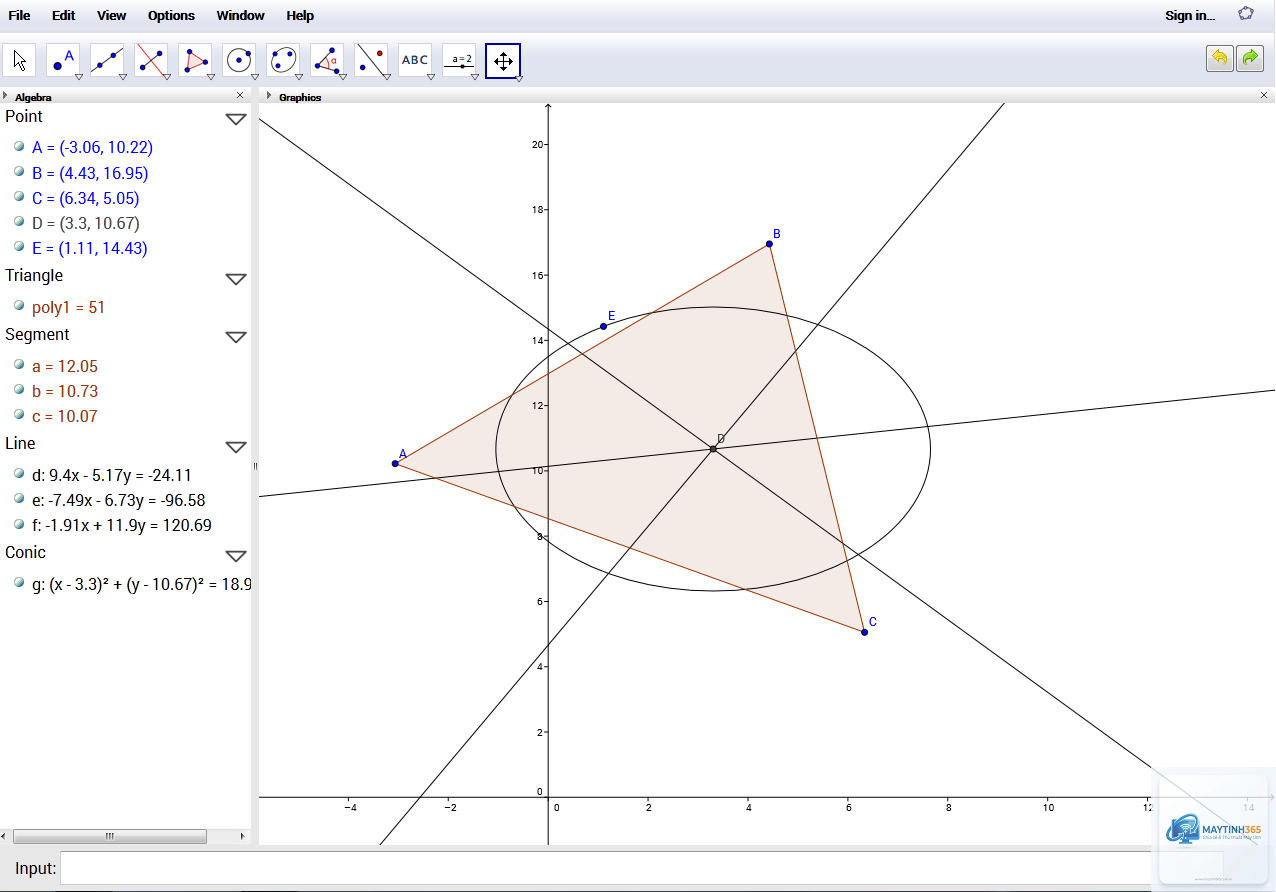Select segment c = 10.07 entry
Screen dimensions: 1276x892
pos(65,416)
